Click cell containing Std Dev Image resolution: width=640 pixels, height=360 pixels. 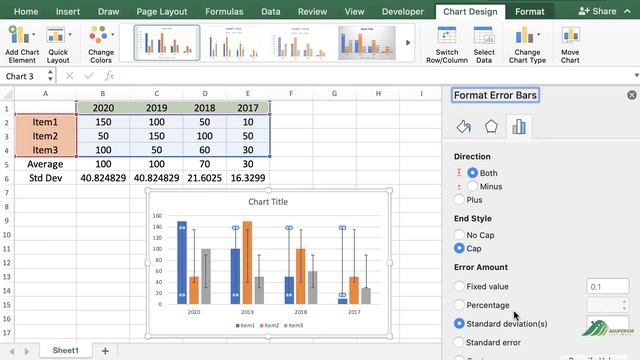(45, 178)
